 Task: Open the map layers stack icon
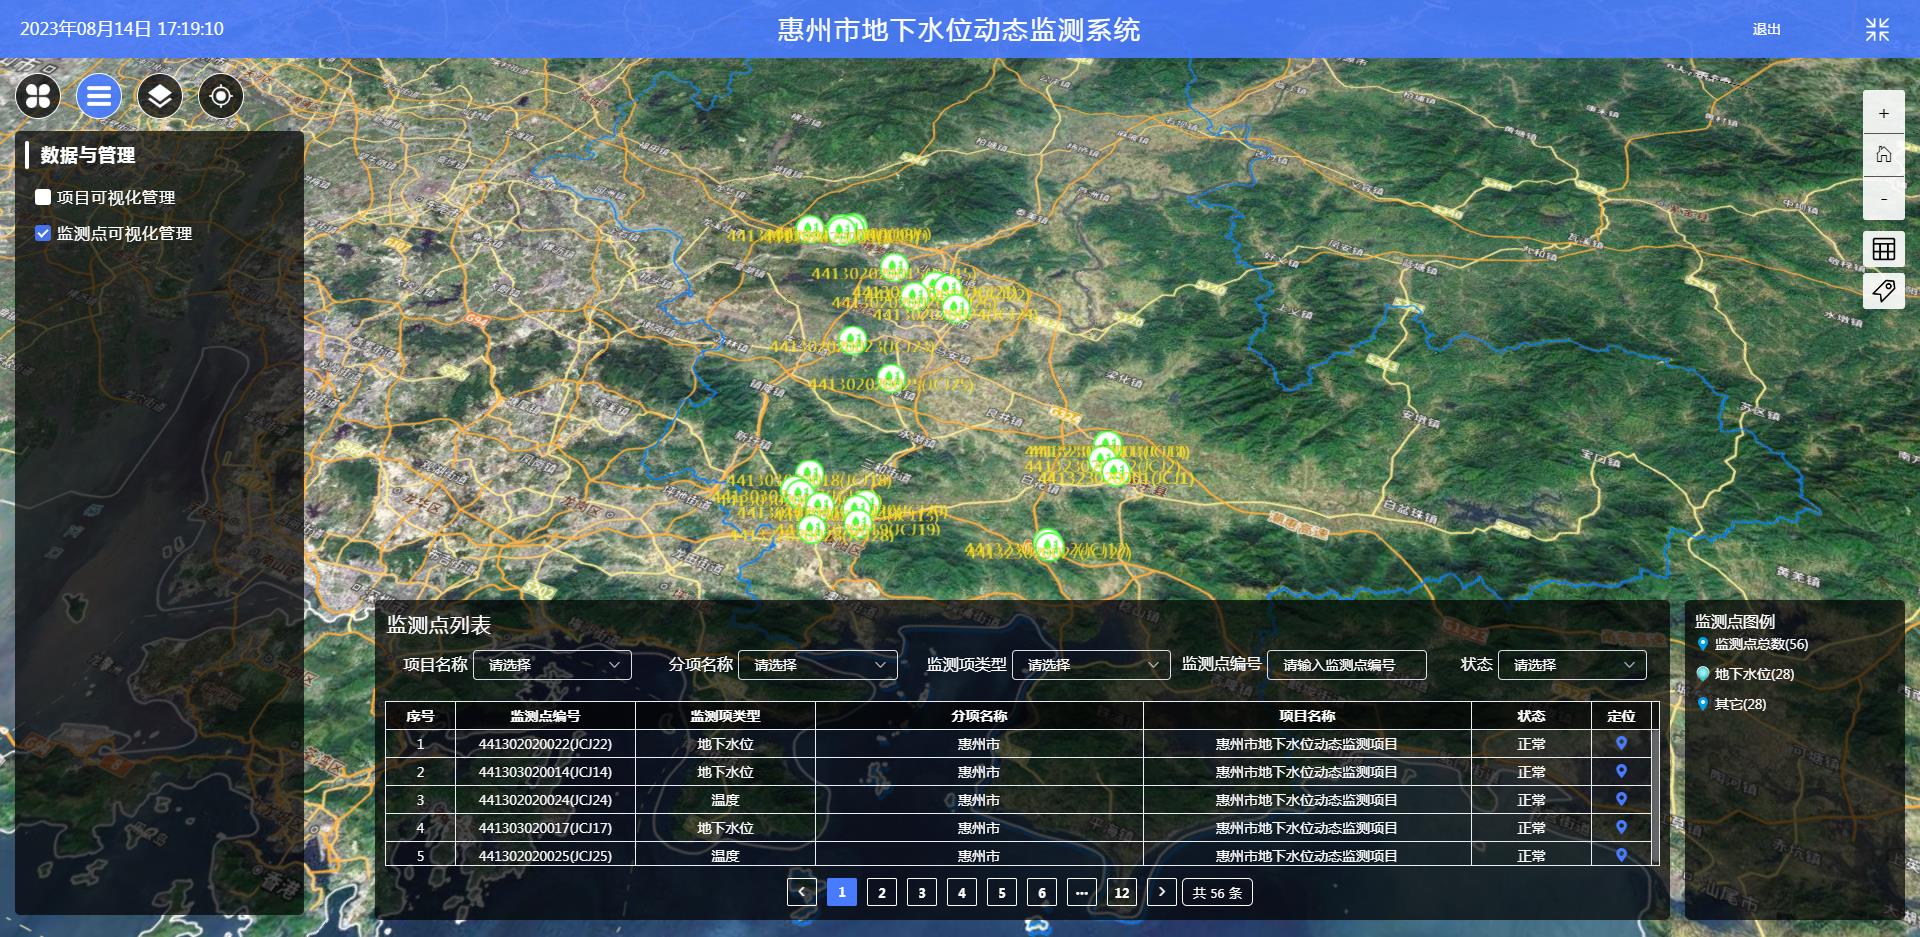(x=160, y=96)
